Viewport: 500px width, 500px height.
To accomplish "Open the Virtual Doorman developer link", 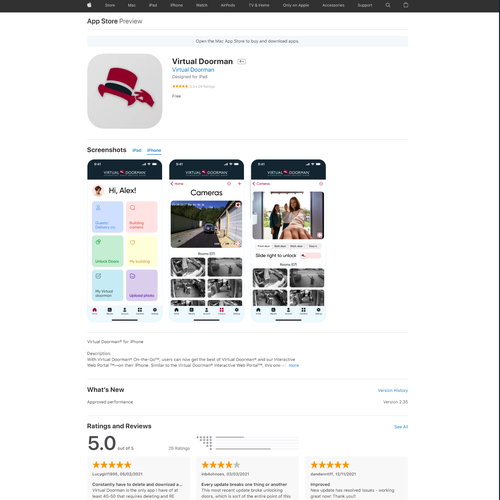I will tap(193, 70).
